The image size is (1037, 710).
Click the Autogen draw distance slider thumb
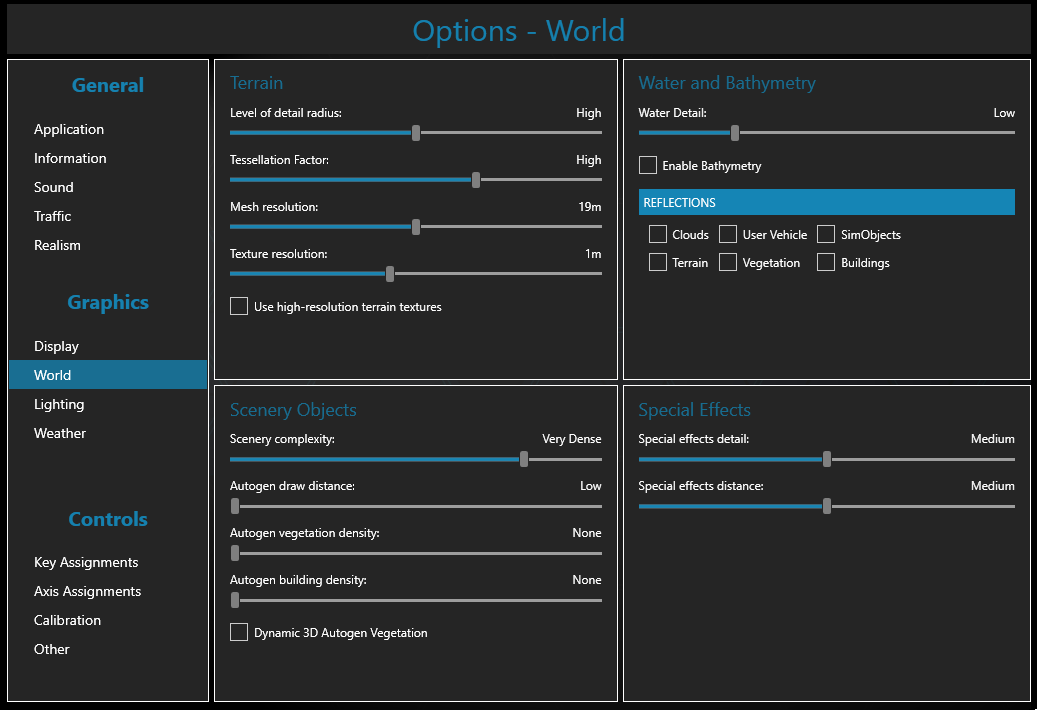tap(235, 506)
